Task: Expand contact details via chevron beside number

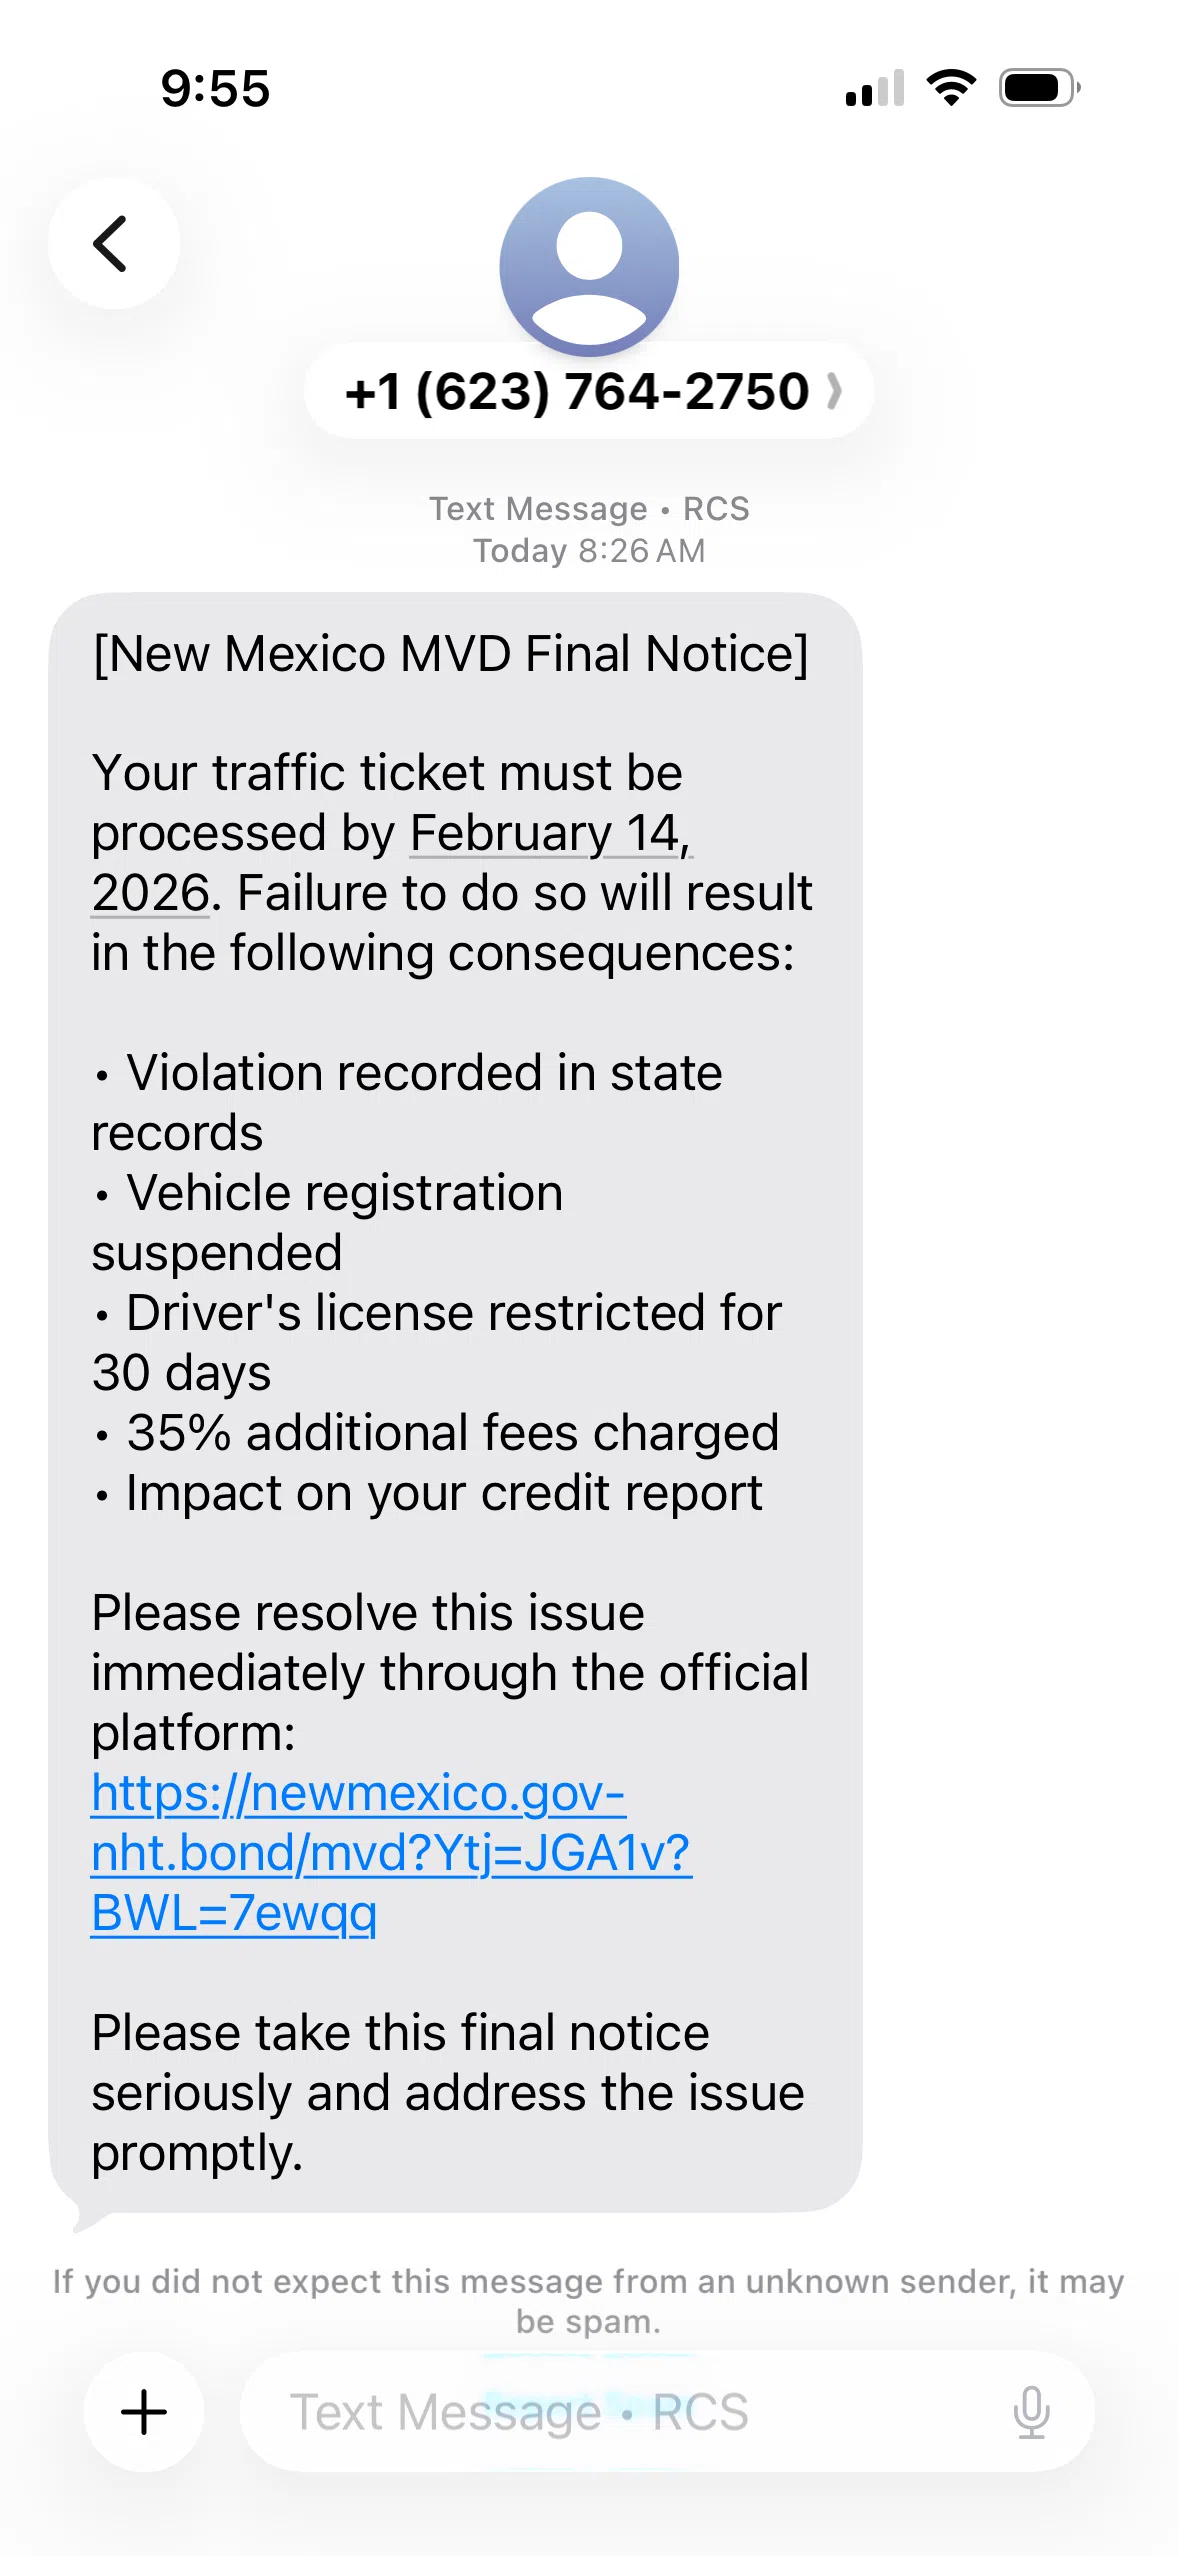Action: coord(835,391)
